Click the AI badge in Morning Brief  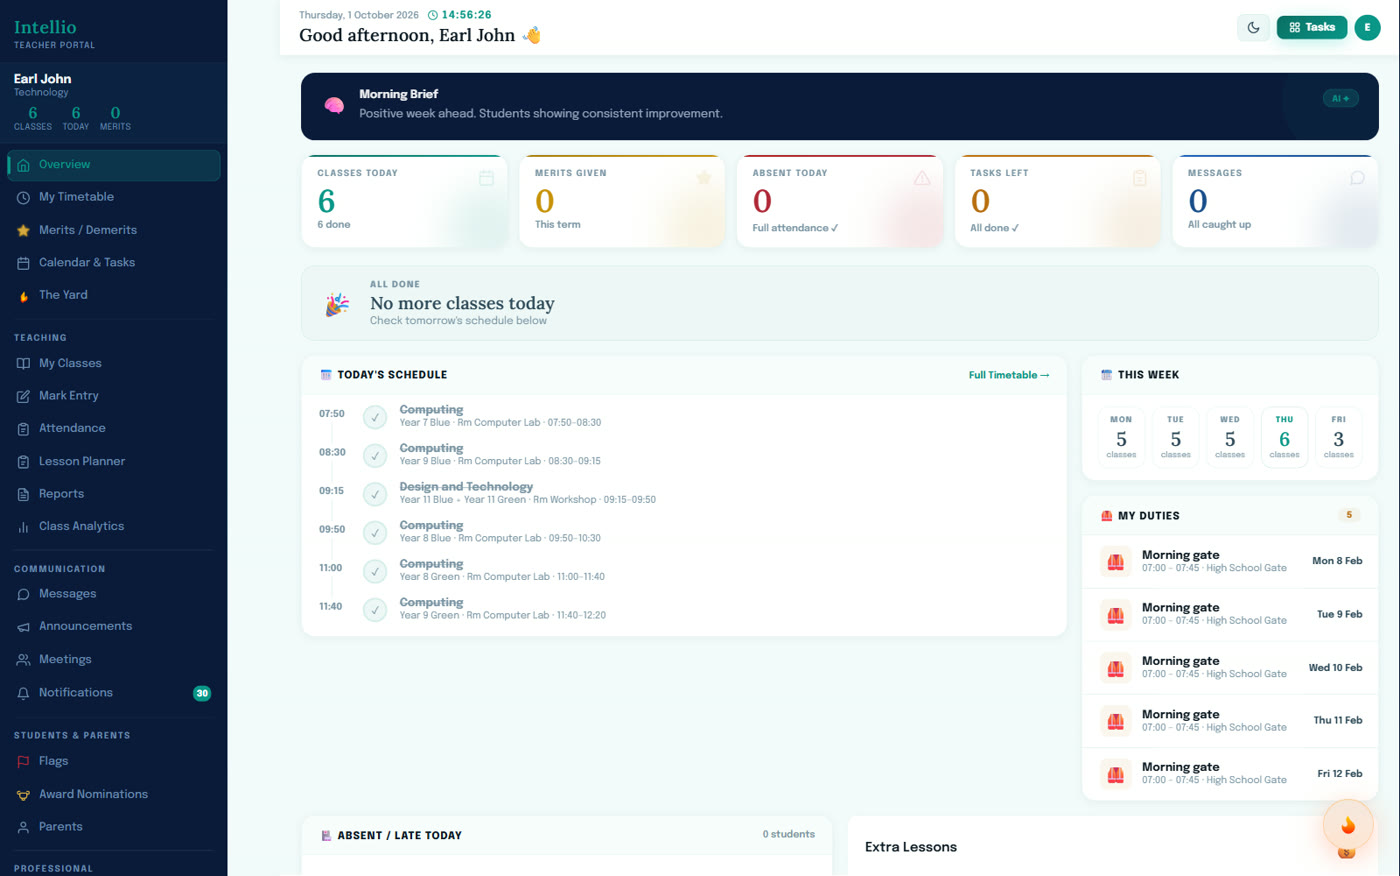[1340, 99]
